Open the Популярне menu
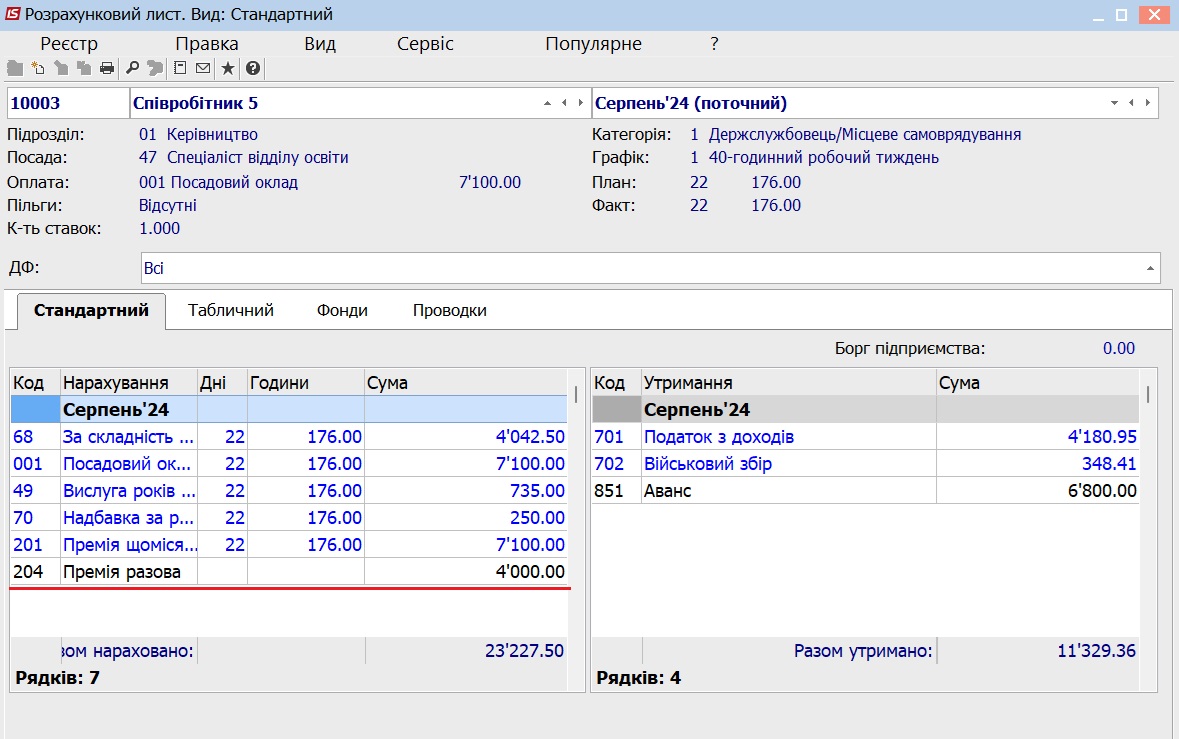Image resolution: width=1179 pixels, height=739 pixels. click(593, 44)
